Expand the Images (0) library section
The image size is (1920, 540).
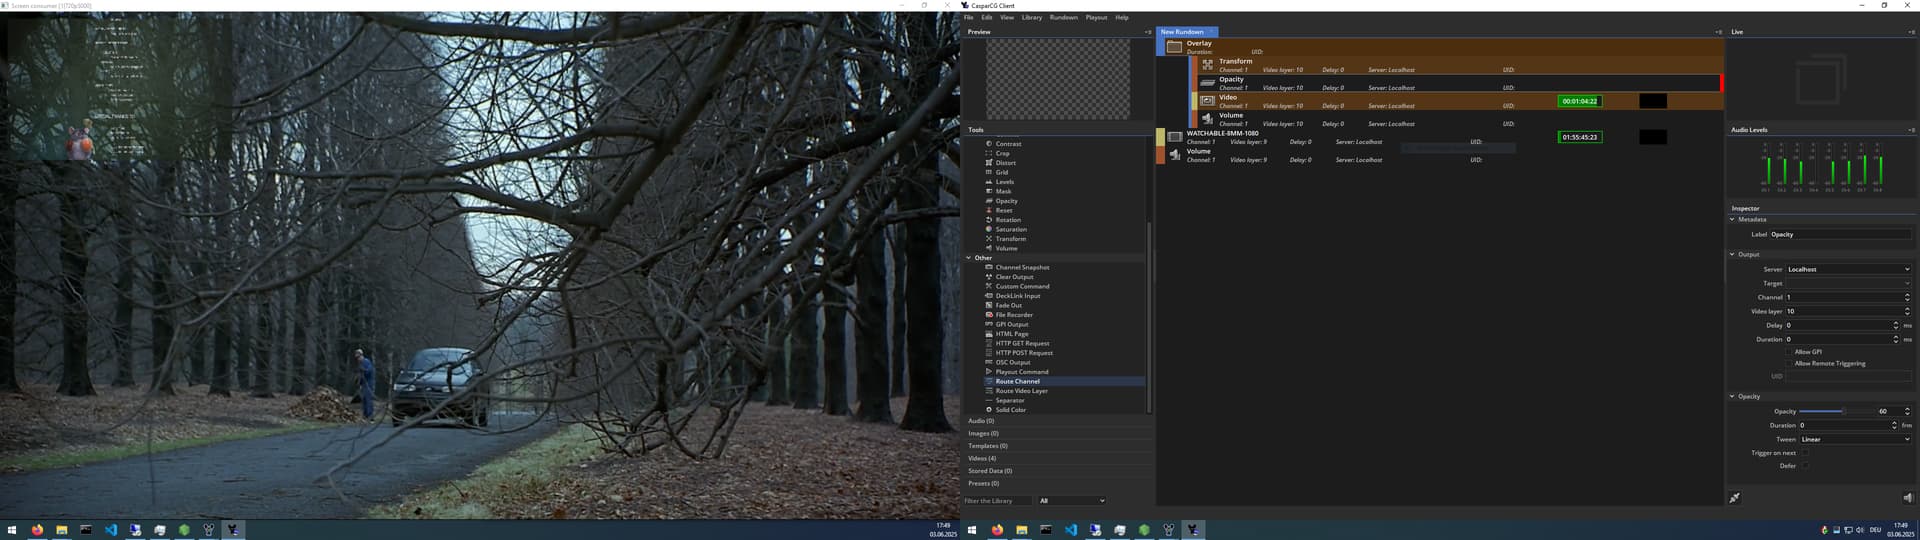coord(1057,433)
